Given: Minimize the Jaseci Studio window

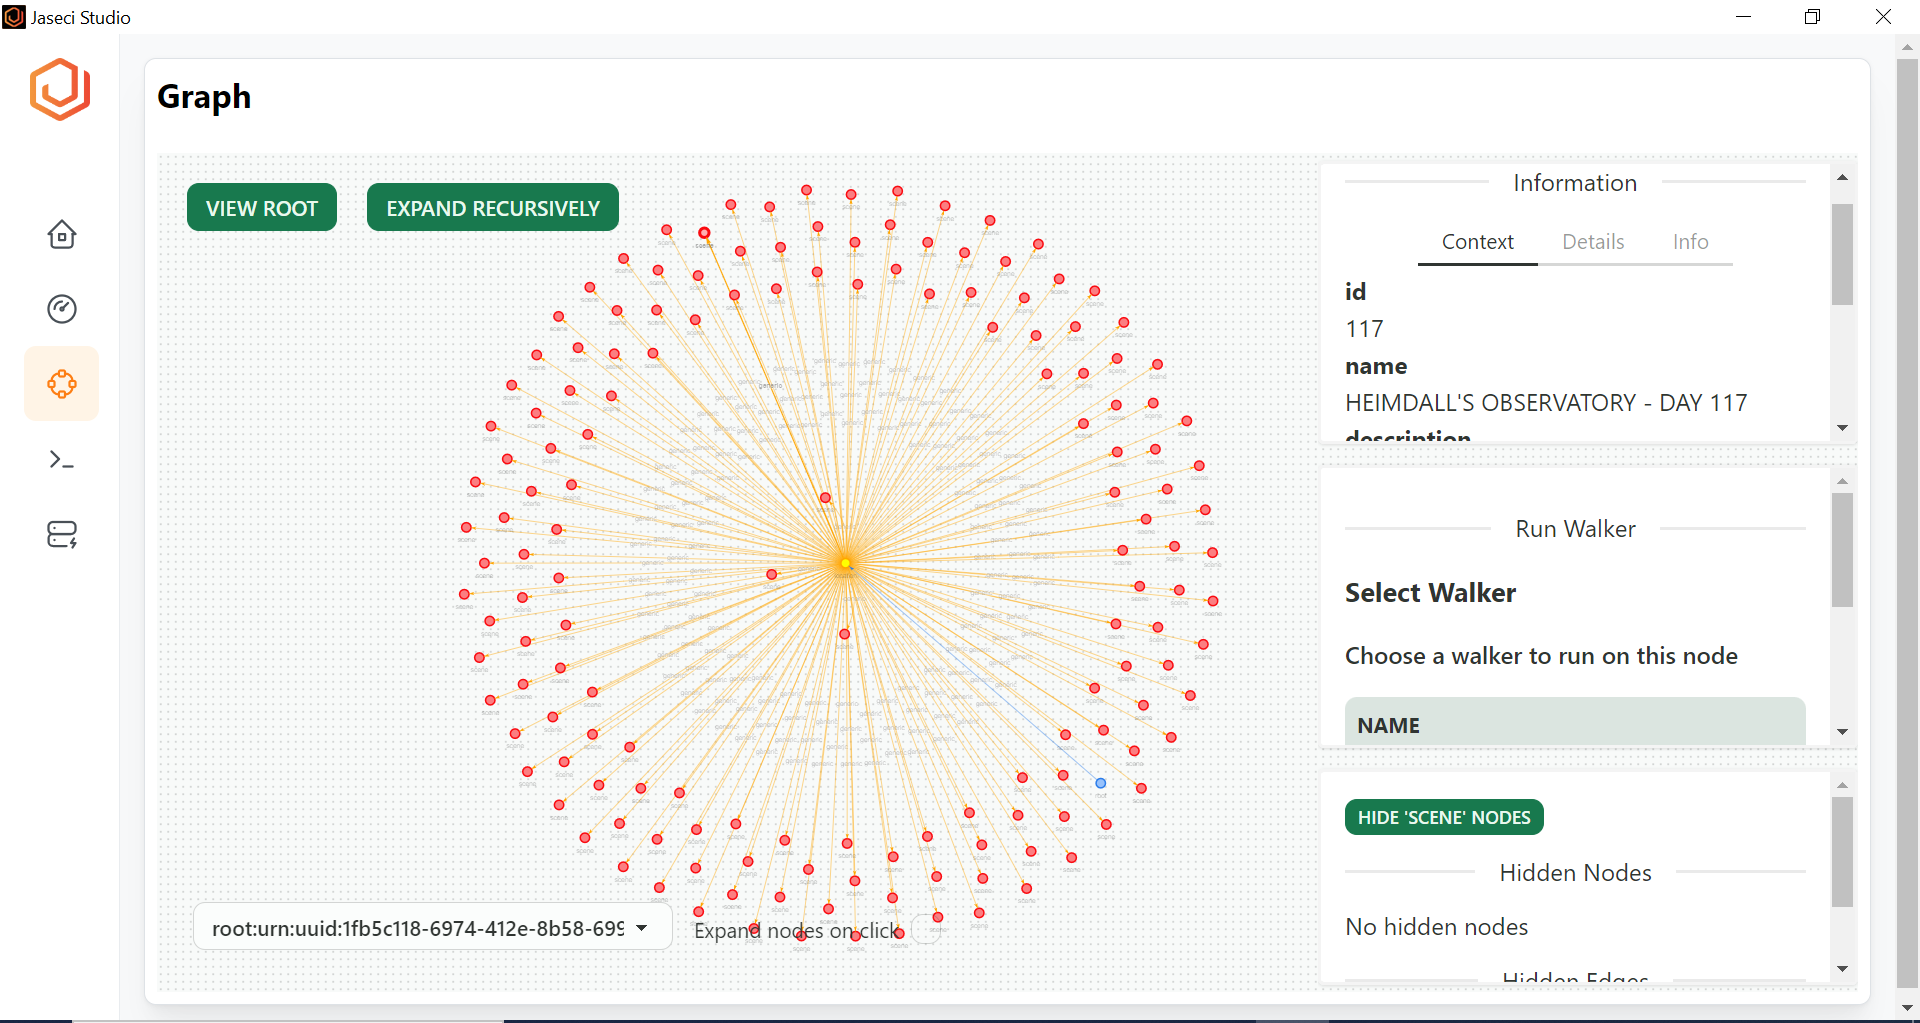Looking at the screenshot, I should (x=1743, y=17).
